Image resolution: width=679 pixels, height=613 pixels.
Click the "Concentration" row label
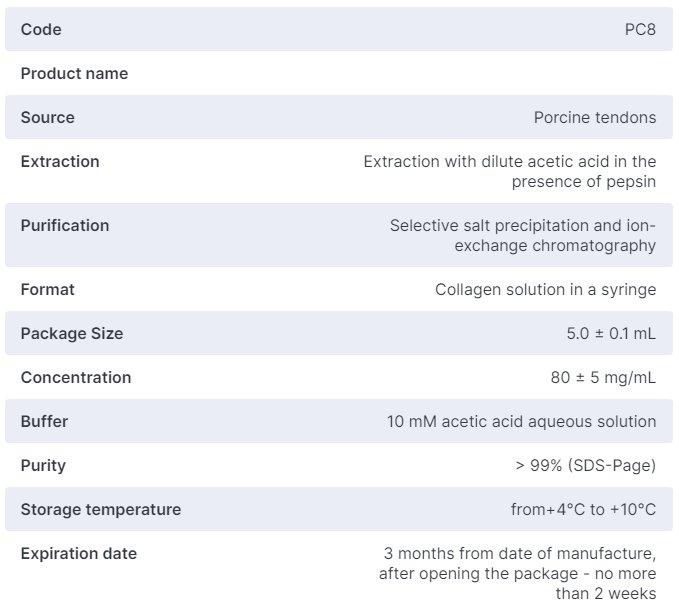(x=76, y=378)
